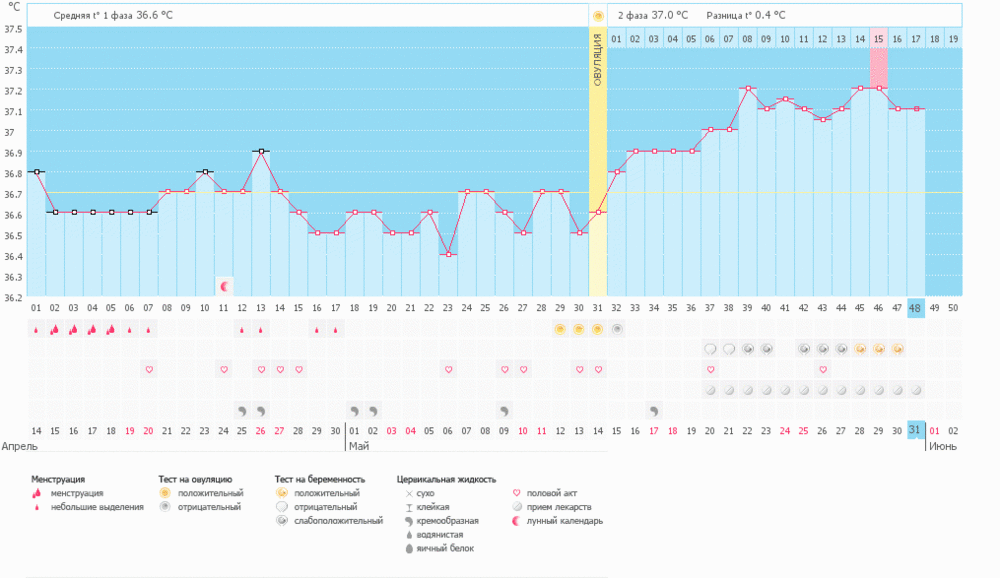1000x578 pixels.
Task: Select the negative ovulation test icon on cycle day 32
Action: [x=617, y=329]
